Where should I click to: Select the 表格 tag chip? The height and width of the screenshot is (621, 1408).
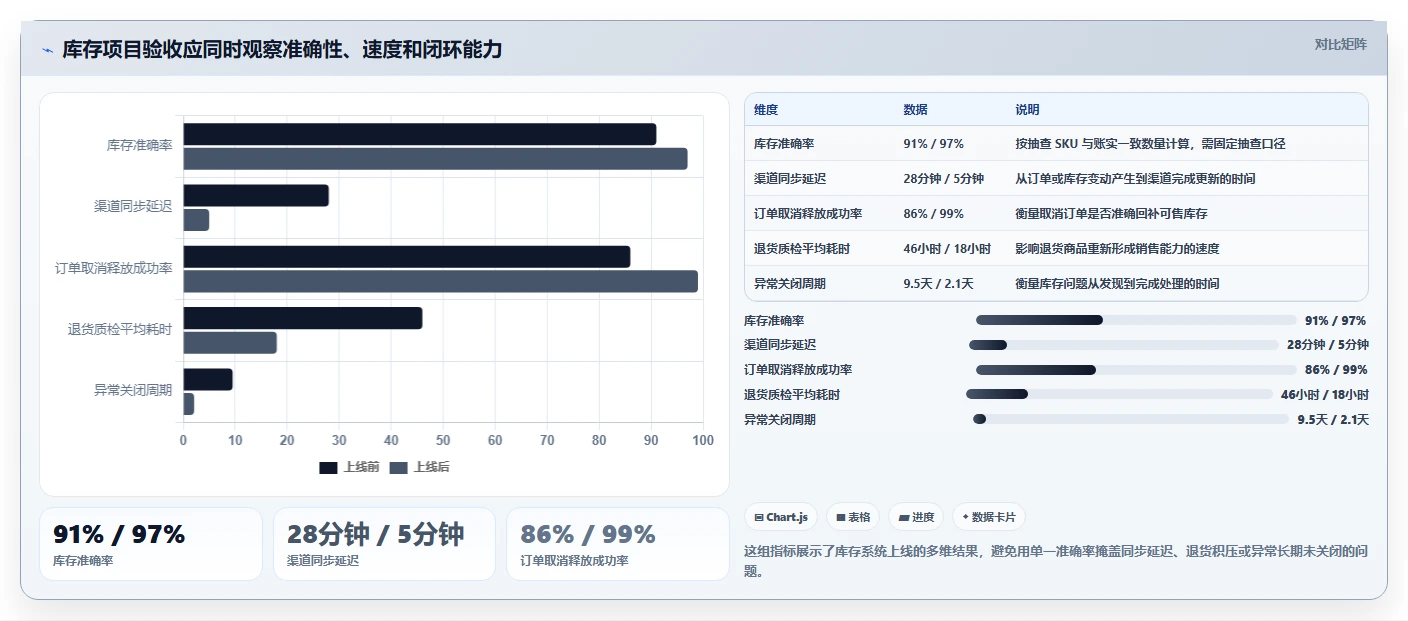[852, 517]
